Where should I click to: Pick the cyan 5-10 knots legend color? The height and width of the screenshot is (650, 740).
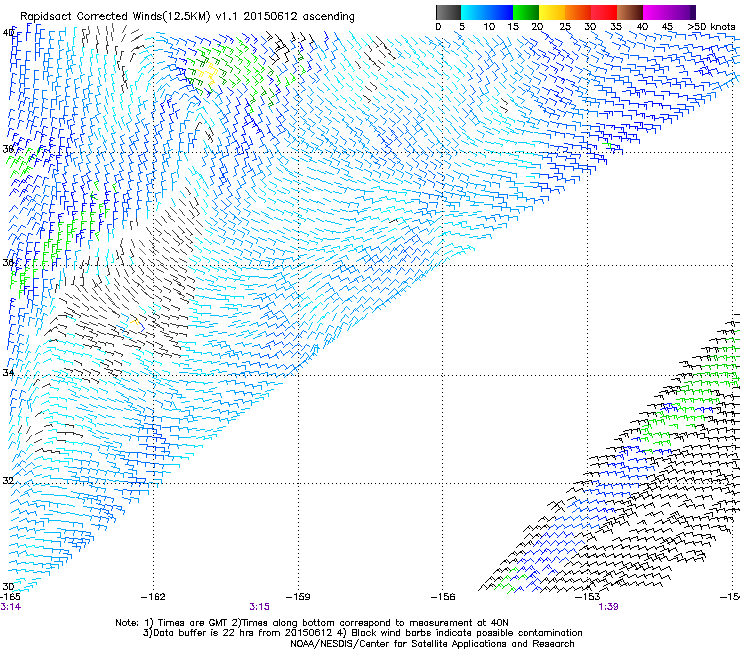[474, 12]
